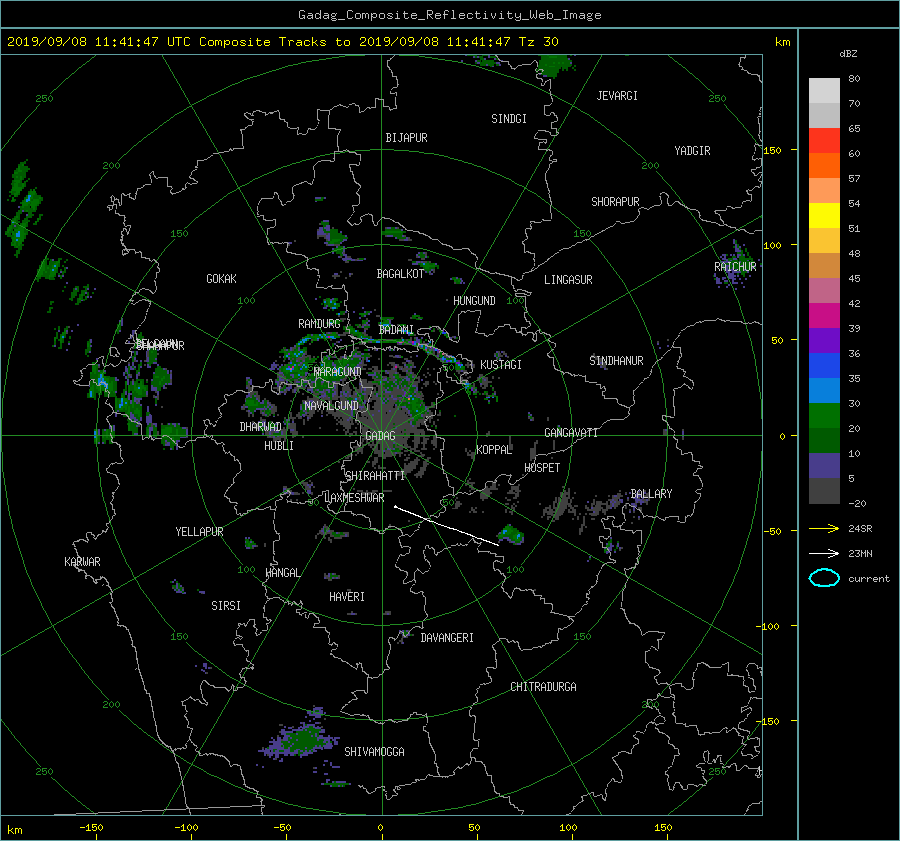Click the white storm track line
Viewport: 900px width, 841px height.
(x=446, y=525)
